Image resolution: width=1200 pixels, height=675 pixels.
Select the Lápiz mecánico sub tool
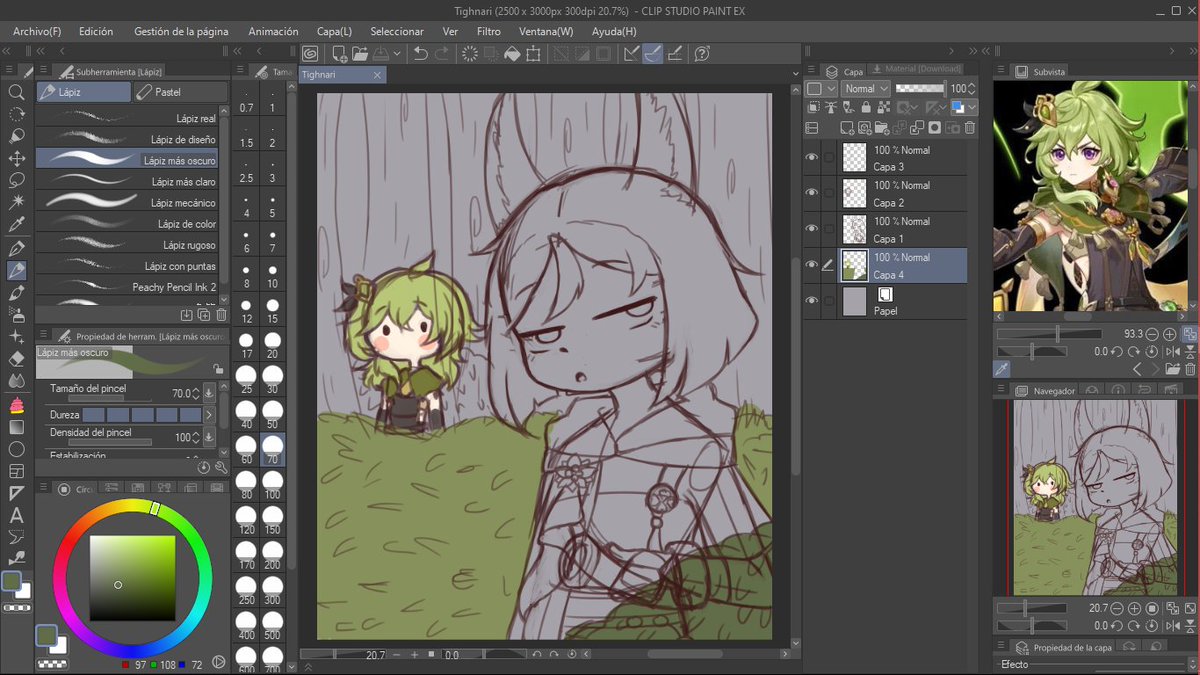click(x=127, y=202)
